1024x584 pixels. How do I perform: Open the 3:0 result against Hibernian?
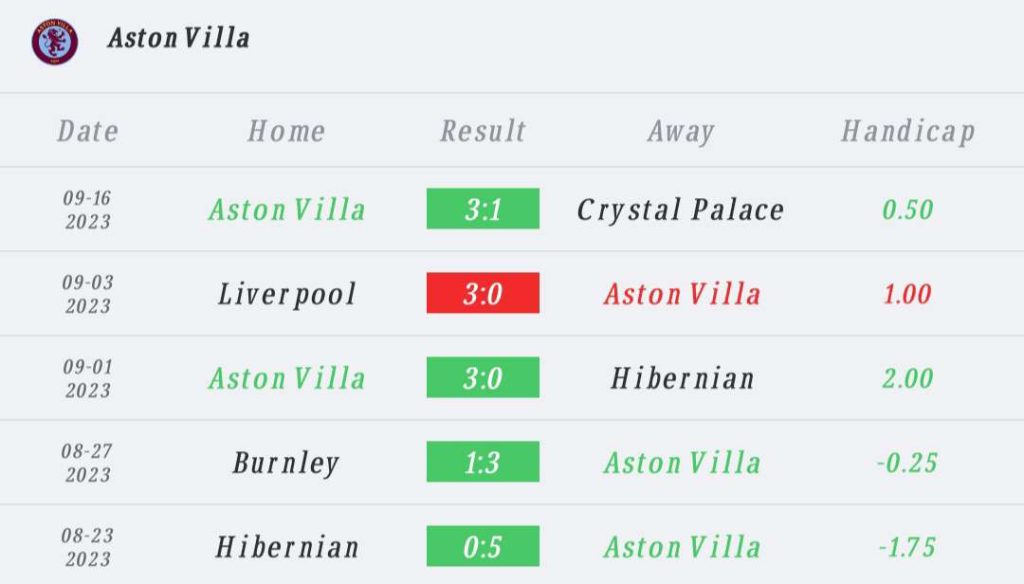coord(483,377)
